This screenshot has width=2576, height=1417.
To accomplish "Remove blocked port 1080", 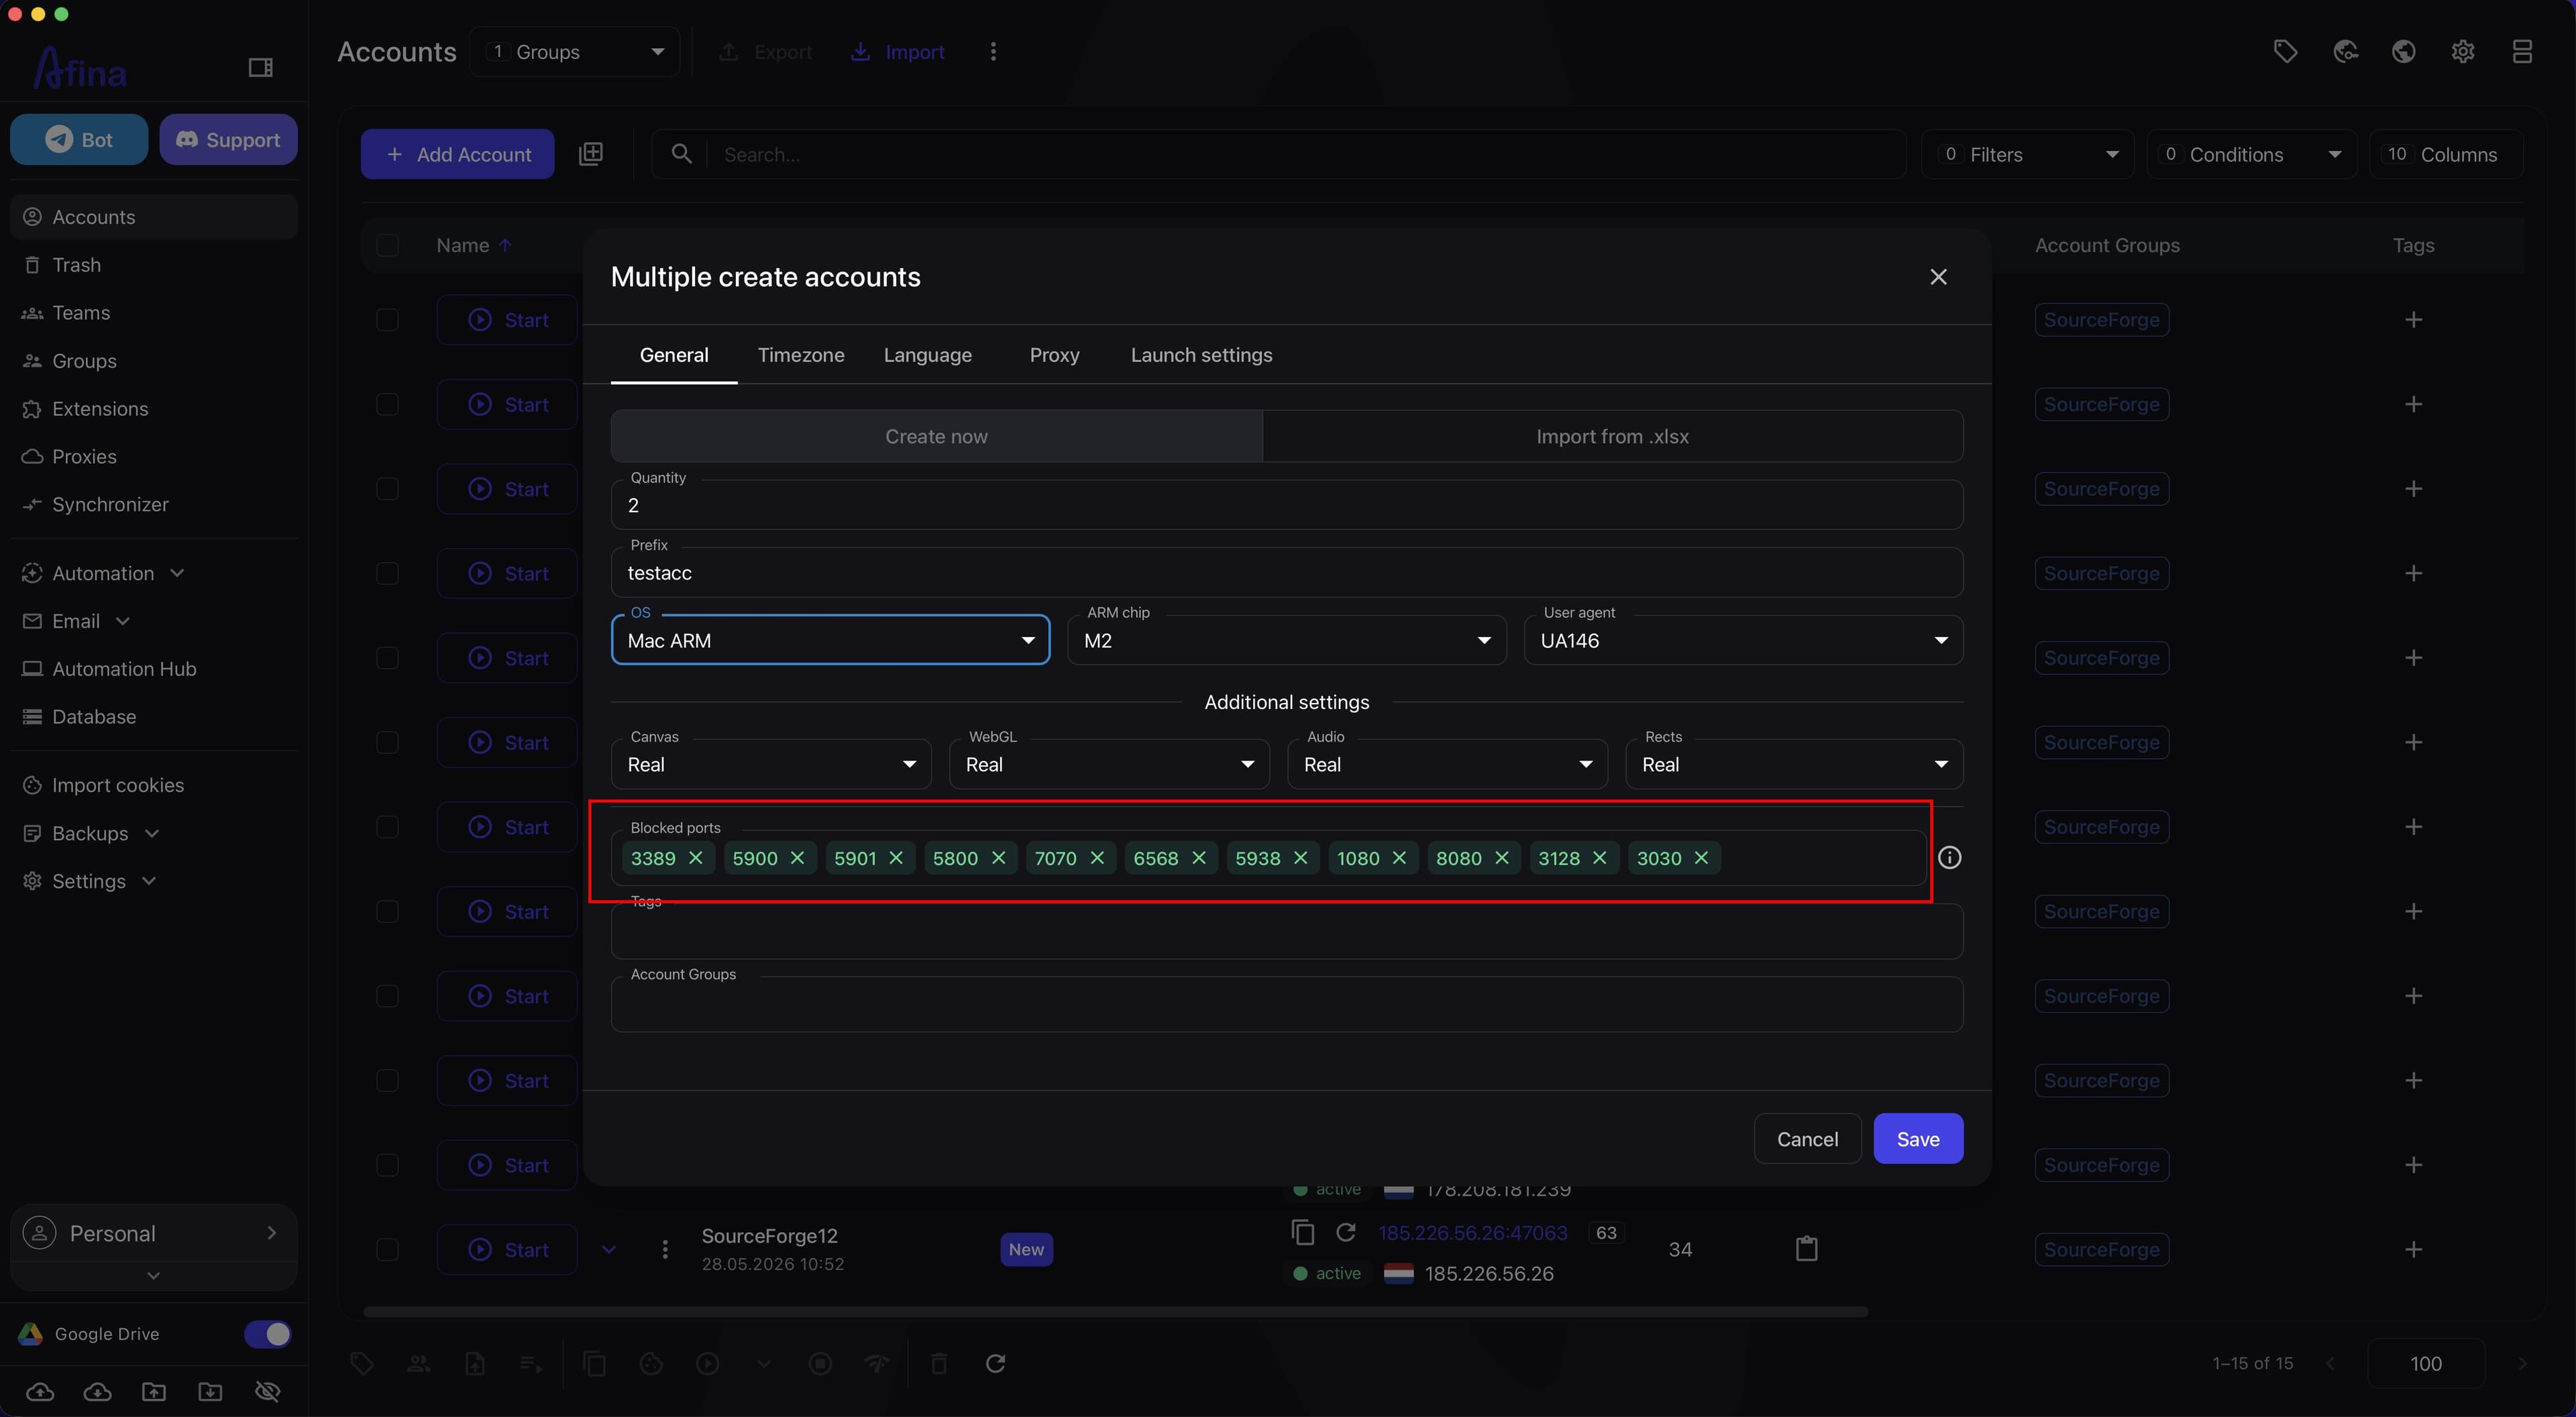I will [x=1399, y=858].
